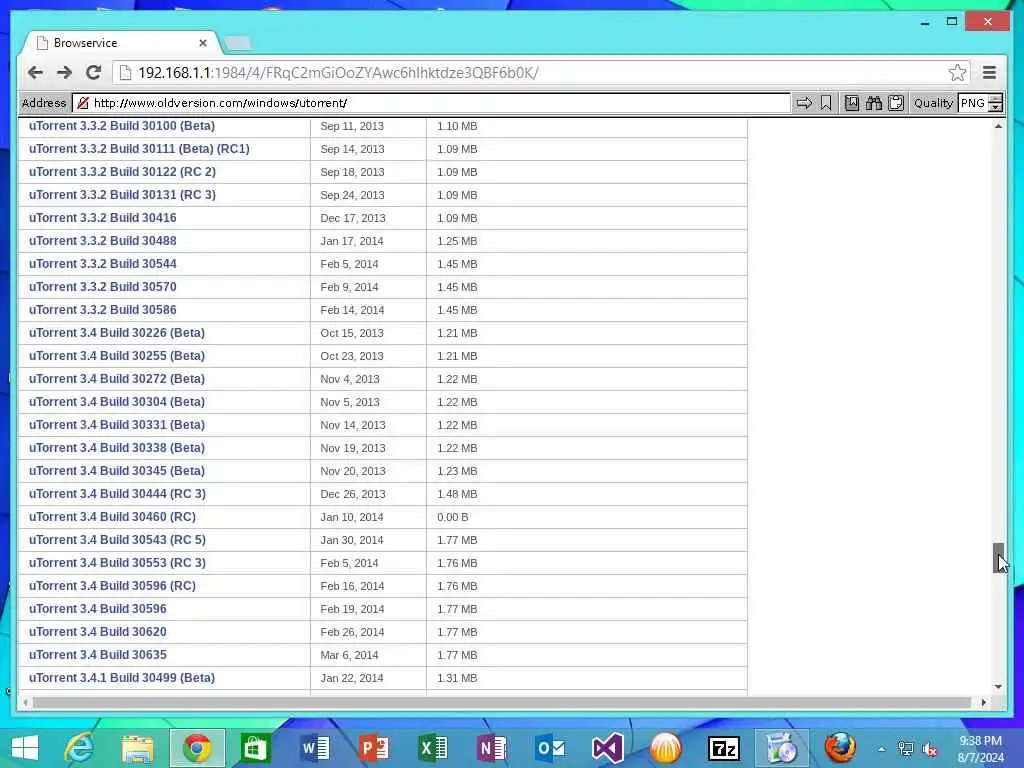Click the bookmark ribbon icon in Browservice toolbar
The image size is (1024, 768).
click(x=826, y=103)
